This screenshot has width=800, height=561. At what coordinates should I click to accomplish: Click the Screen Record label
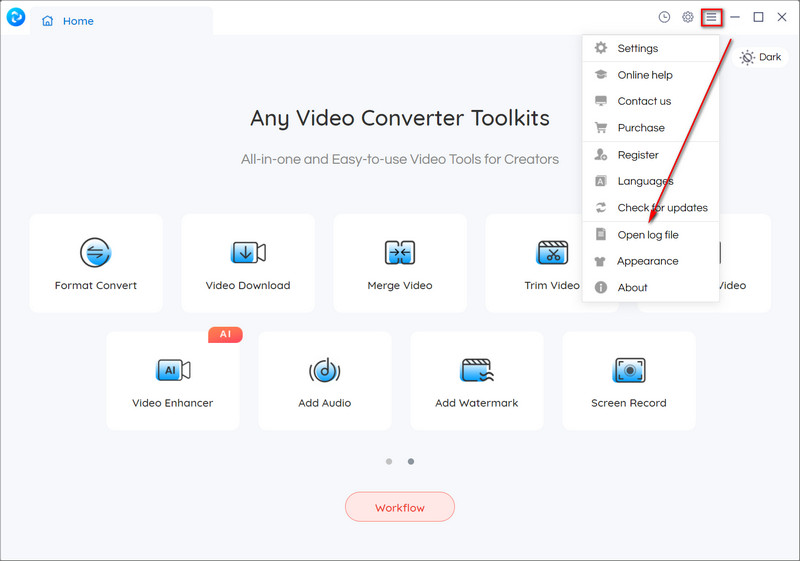point(629,403)
